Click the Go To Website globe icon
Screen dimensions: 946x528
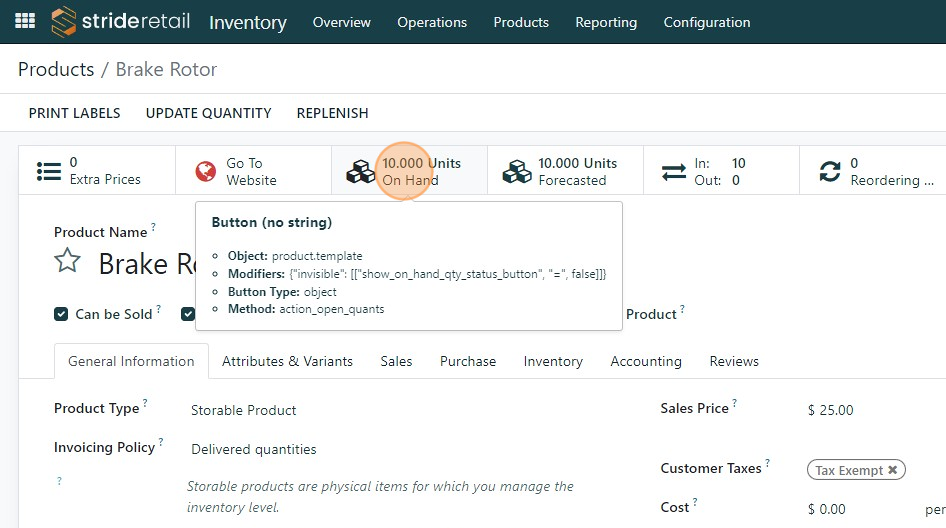click(206, 171)
